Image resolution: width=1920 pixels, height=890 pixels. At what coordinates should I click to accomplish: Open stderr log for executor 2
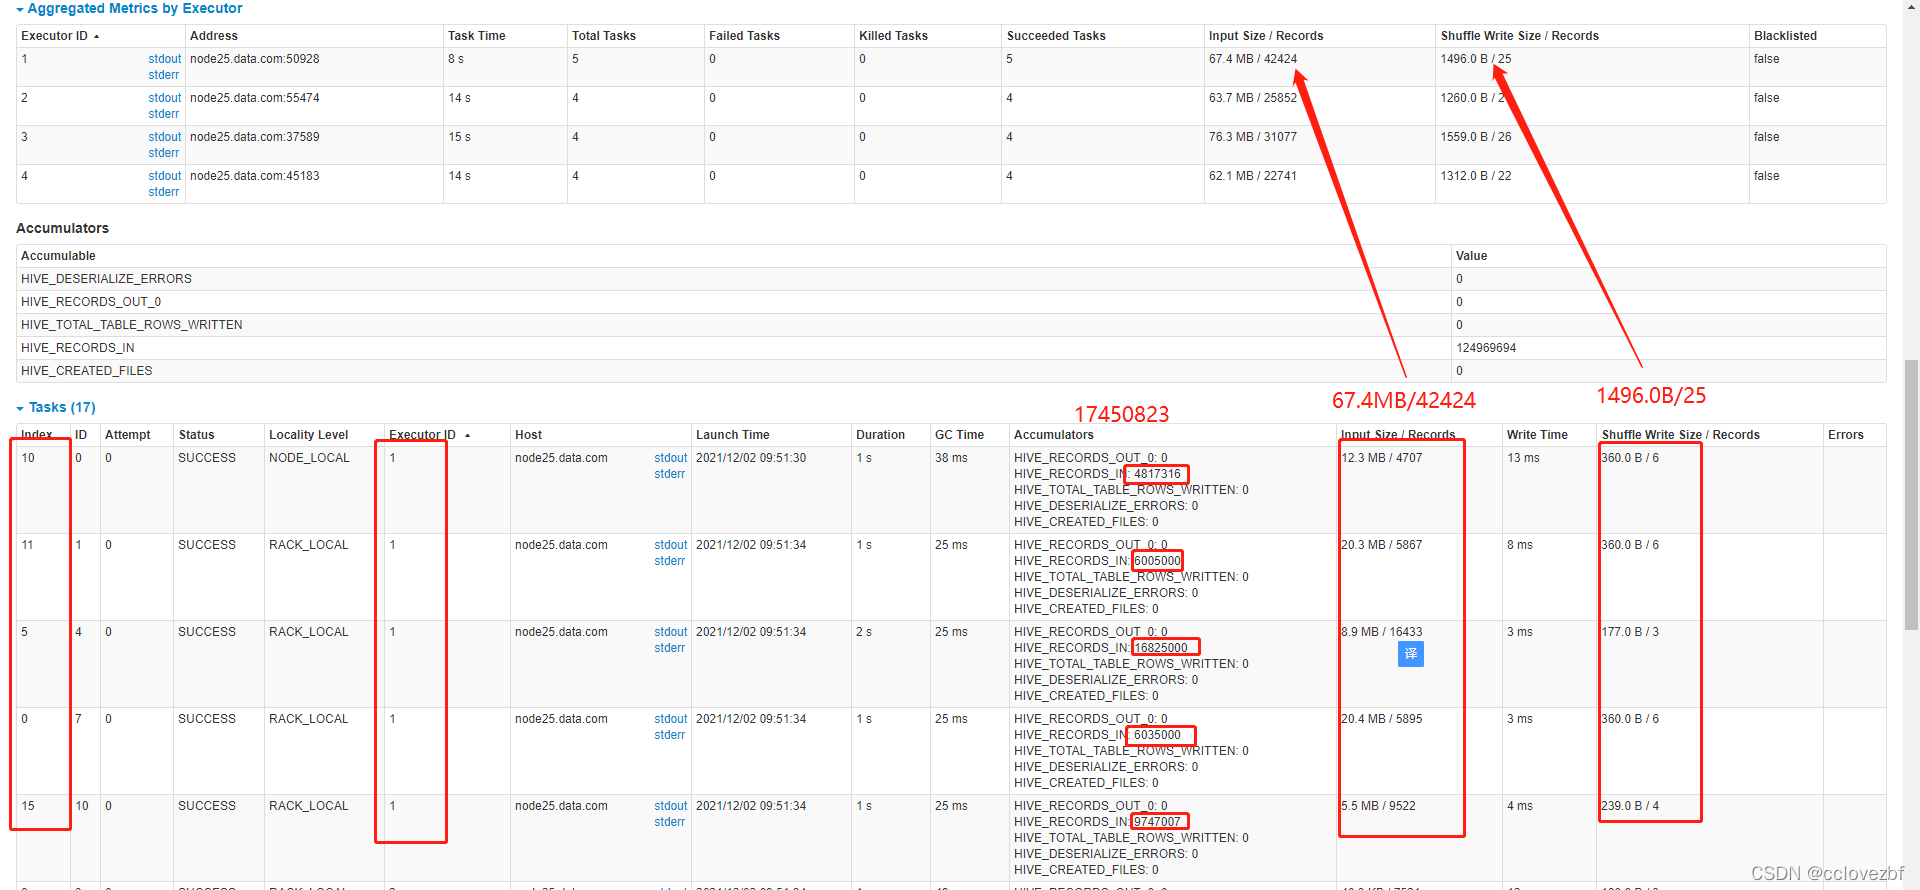pyautogui.click(x=164, y=114)
